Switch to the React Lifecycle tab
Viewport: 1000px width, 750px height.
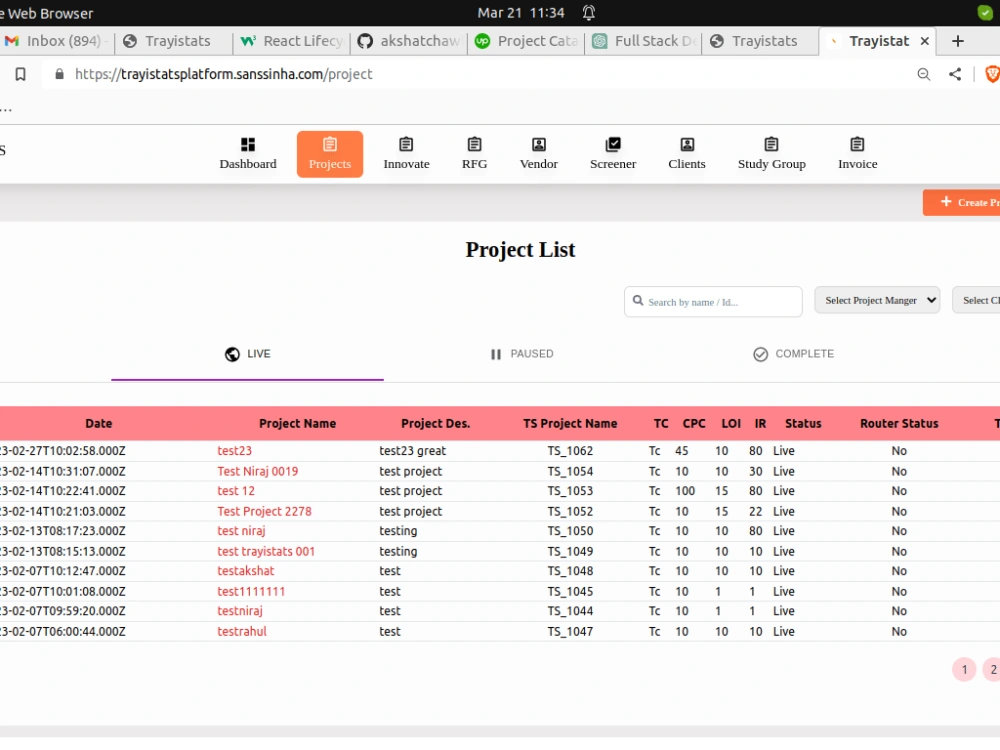[x=292, y=41]
